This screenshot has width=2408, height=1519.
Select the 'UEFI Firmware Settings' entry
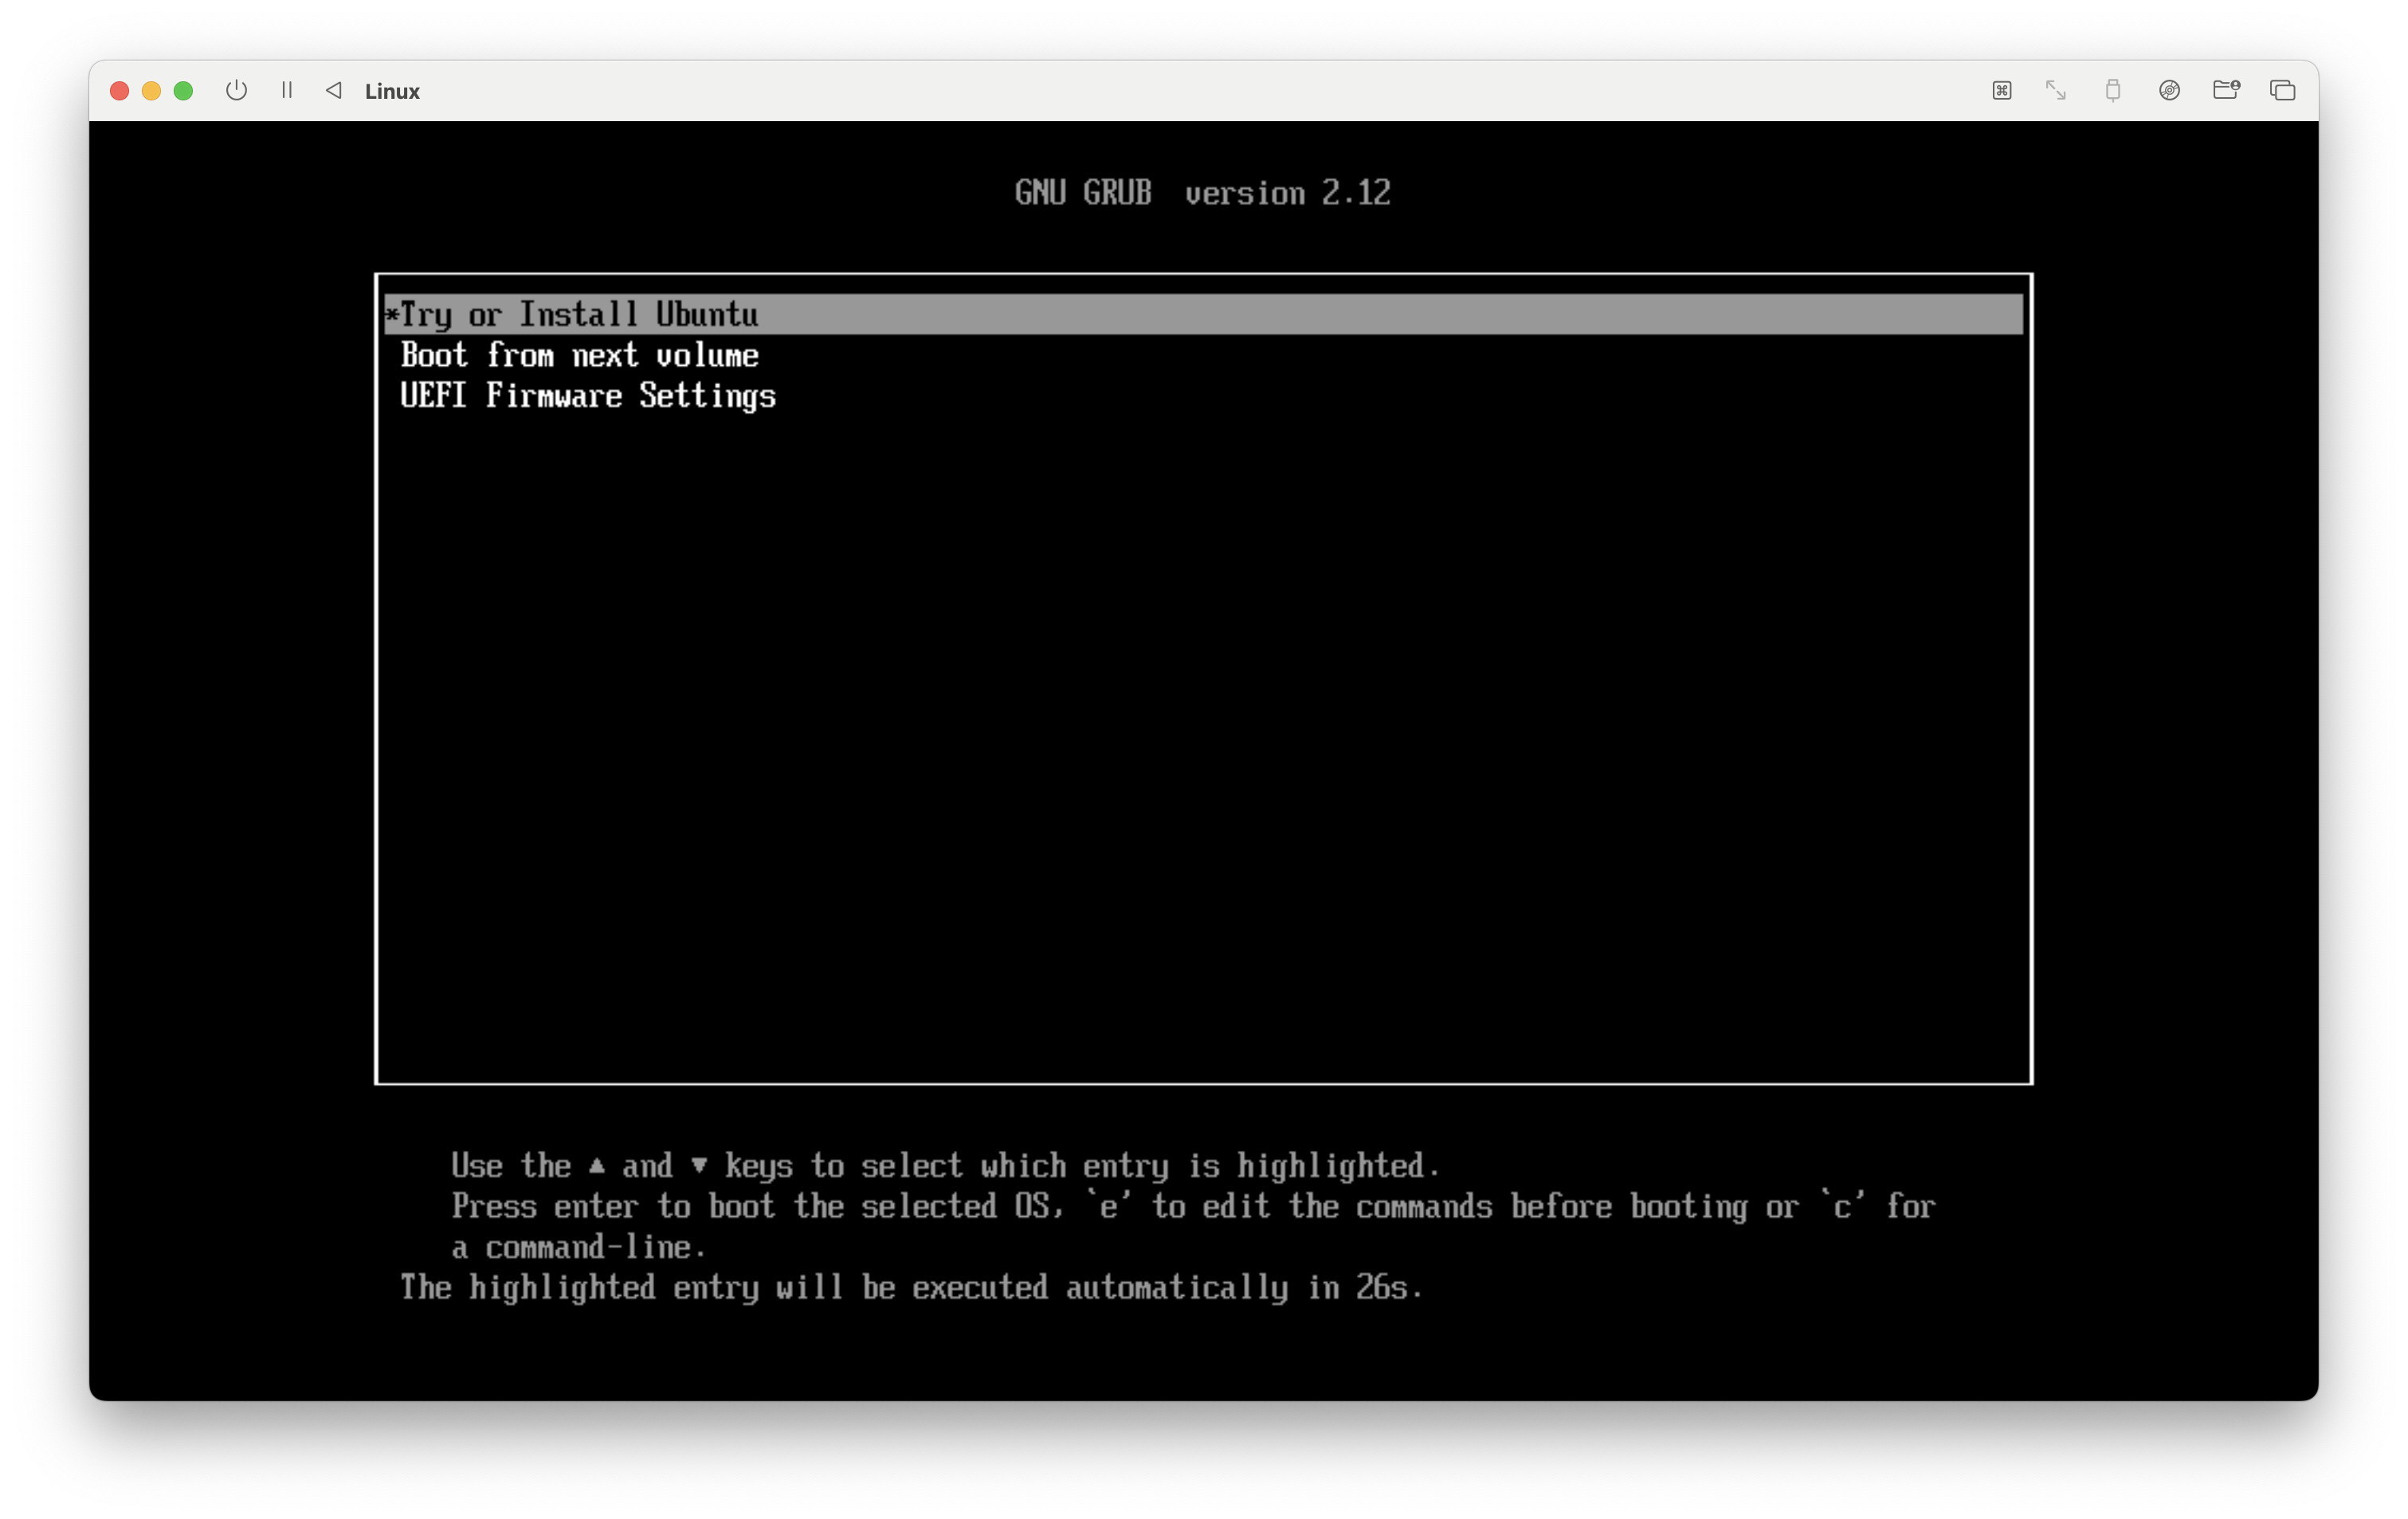tap(587, 396)
